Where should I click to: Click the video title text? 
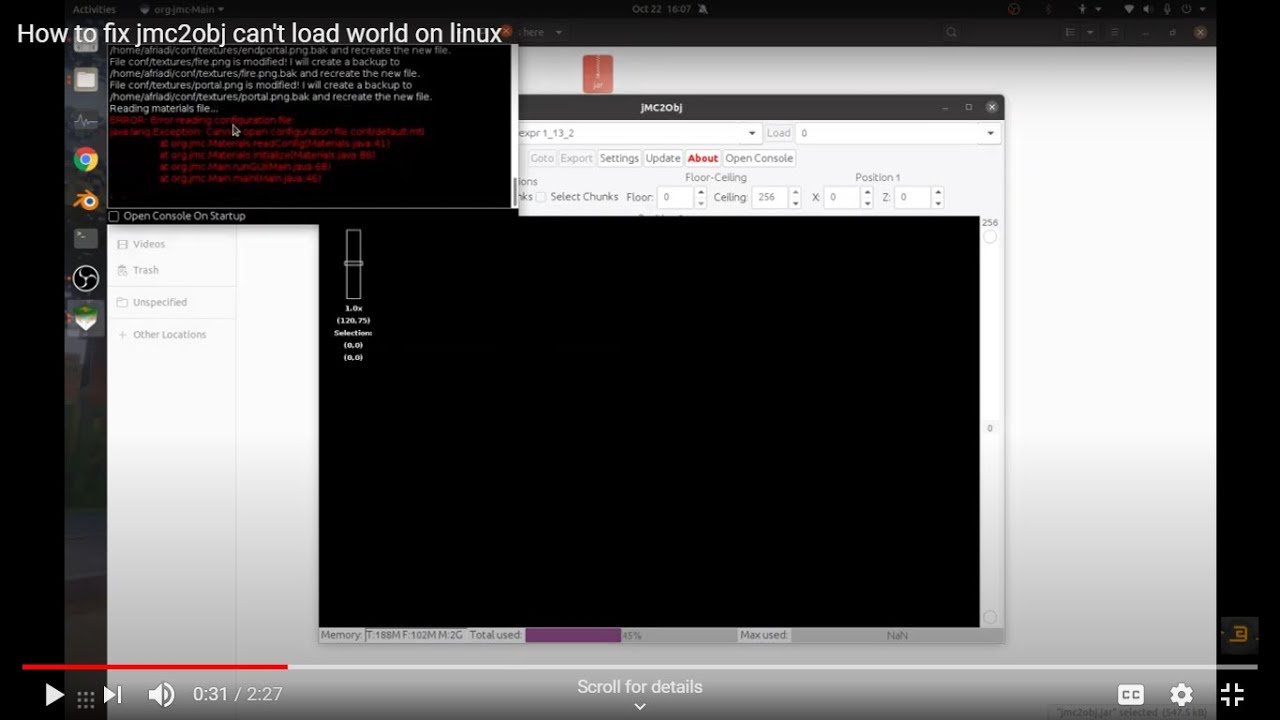(259, 34)
